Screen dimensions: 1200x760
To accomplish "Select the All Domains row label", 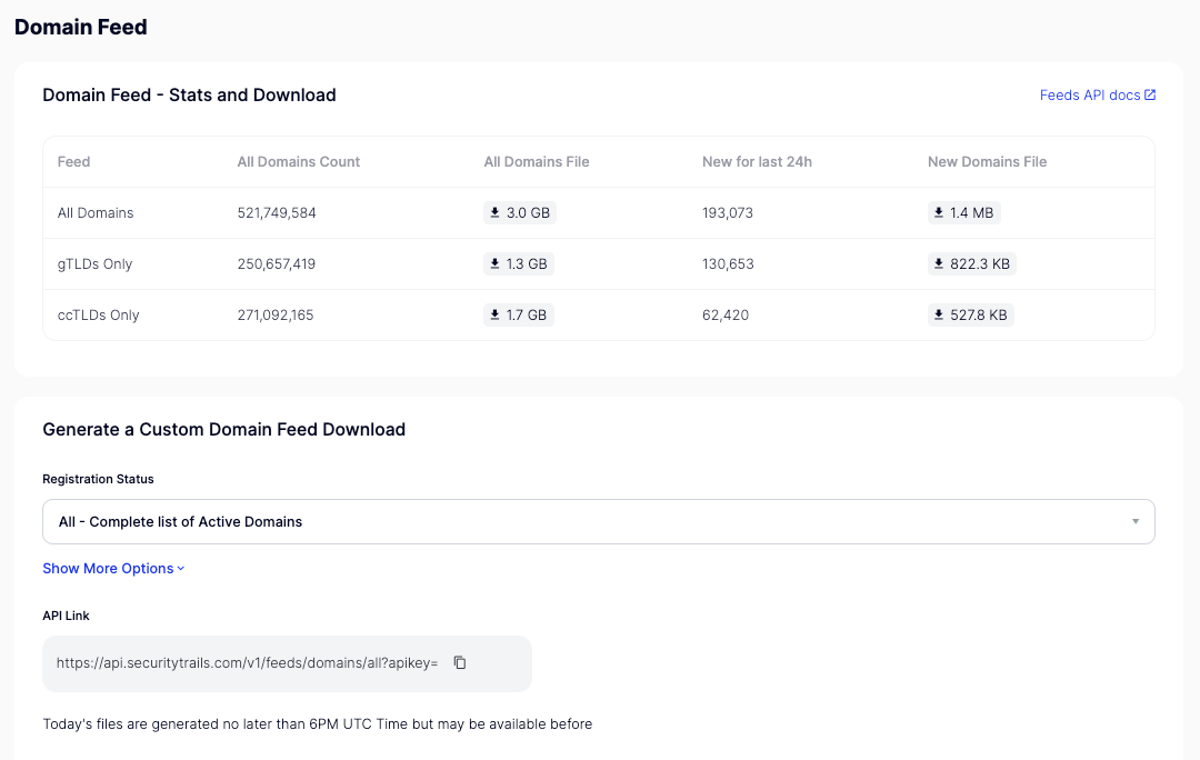I will click(96, 213).
